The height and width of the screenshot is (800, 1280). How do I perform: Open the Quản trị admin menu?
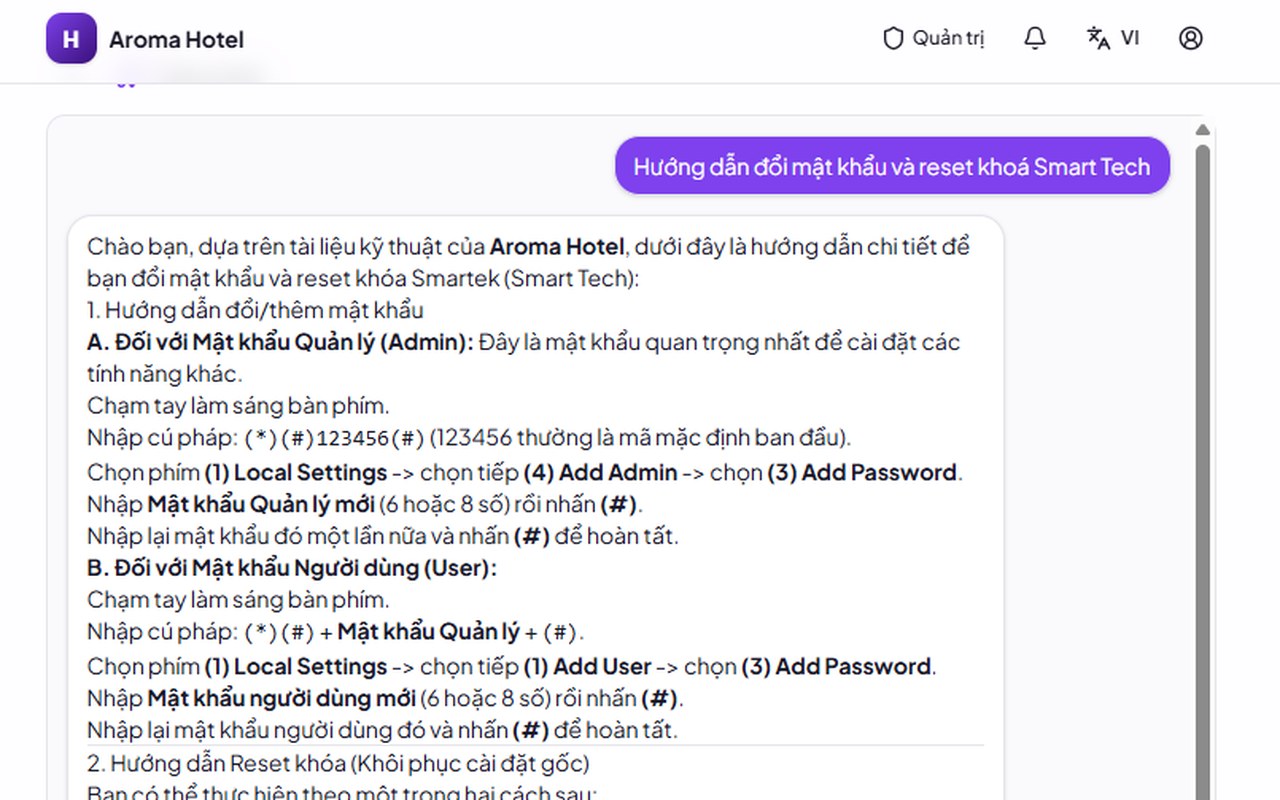934,39
